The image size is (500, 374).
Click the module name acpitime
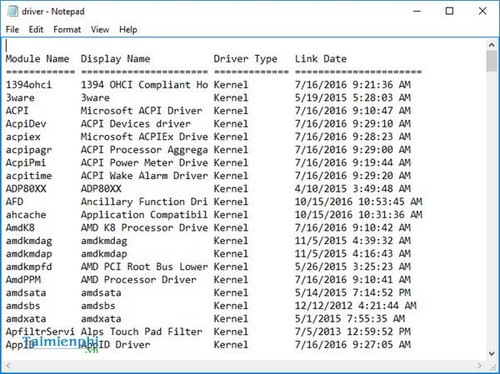[29, 176]
